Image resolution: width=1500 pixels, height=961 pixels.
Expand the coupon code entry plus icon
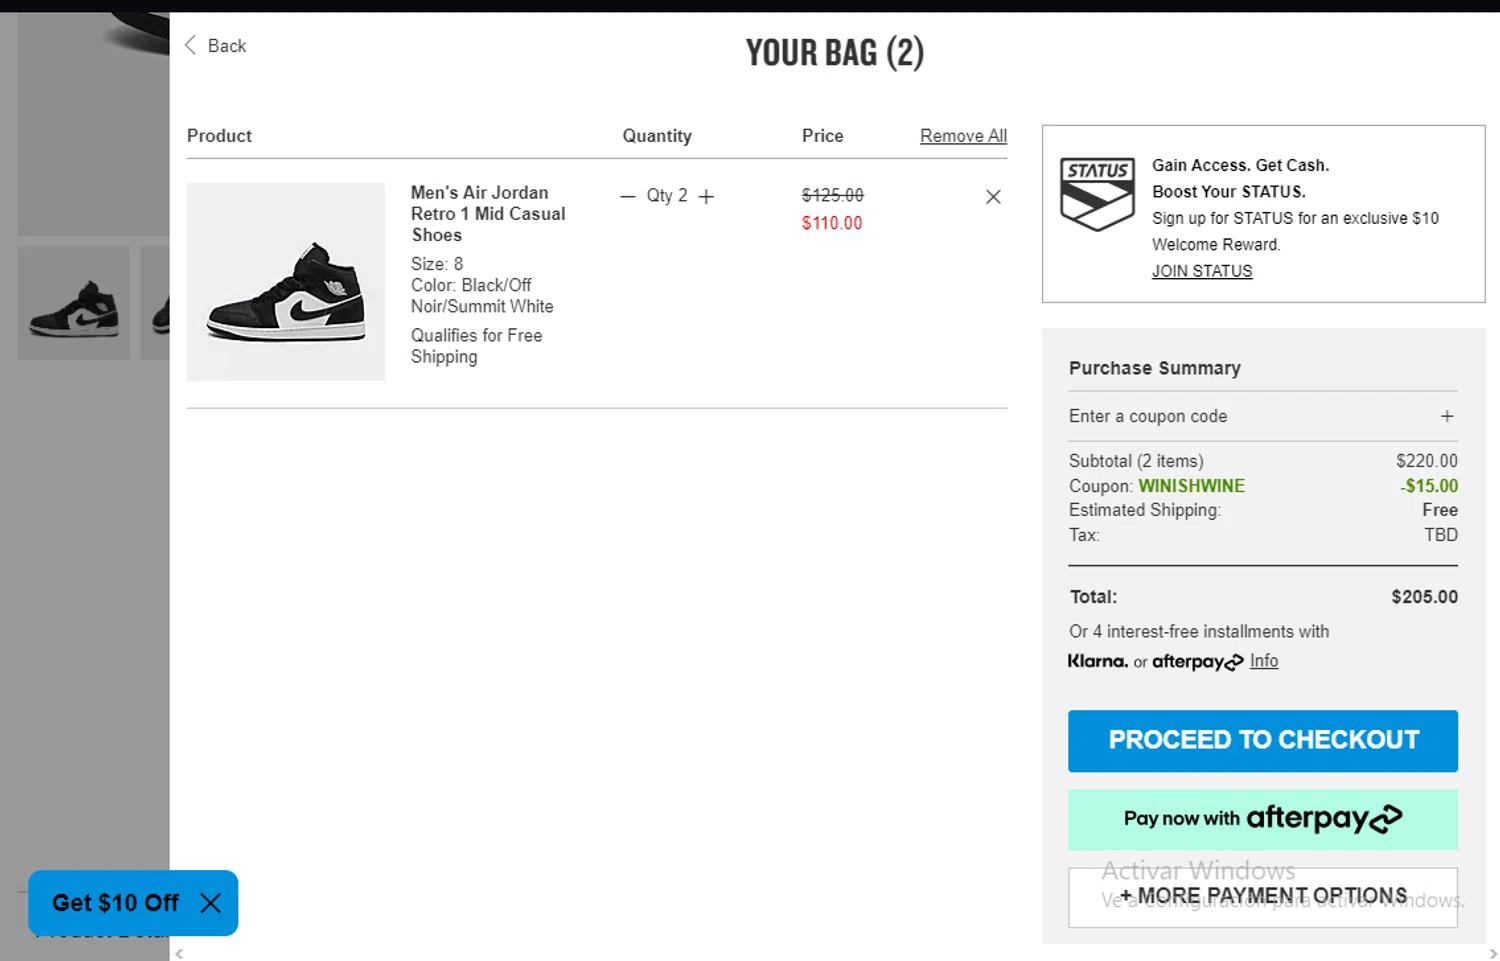[1447, 416]
